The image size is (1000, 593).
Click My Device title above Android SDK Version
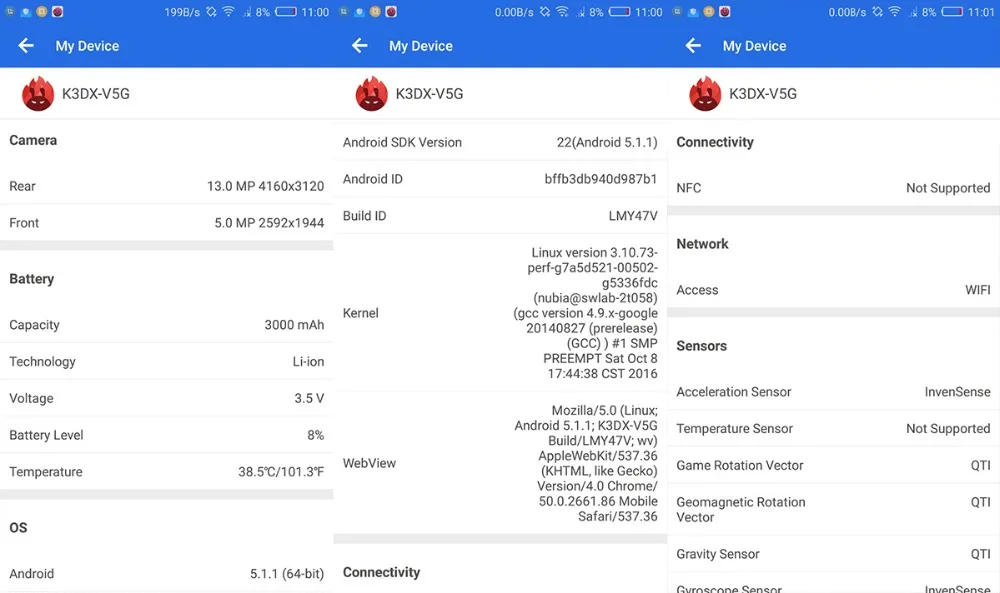point(421,46)
